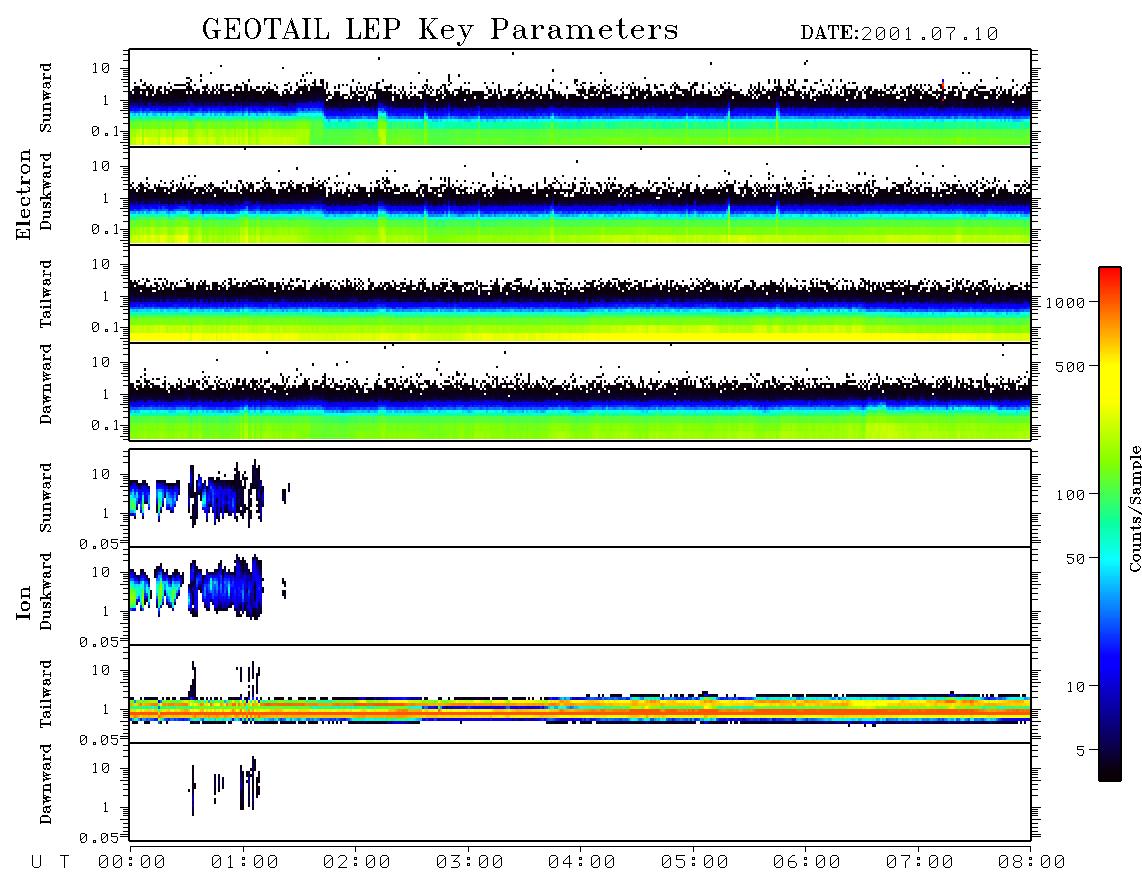
Task: Click the 1000 tick on colorbar
Action: 1065,302
